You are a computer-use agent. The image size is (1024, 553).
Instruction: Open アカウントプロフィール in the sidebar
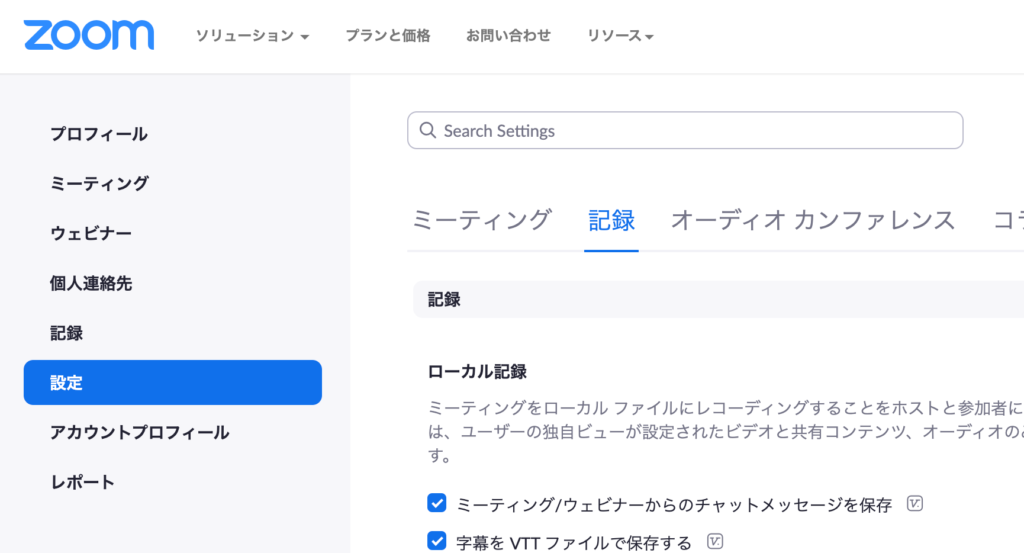pyautogui.click(x=139, y=432)
